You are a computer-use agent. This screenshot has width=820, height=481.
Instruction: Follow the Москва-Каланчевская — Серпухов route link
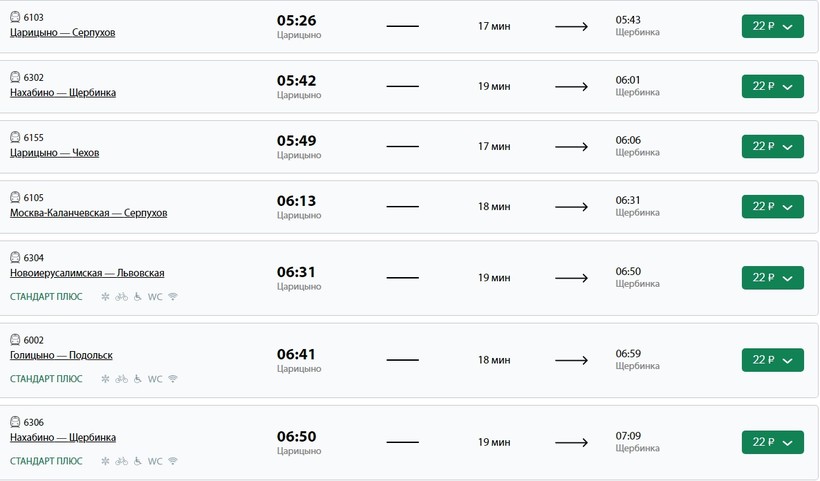(88, 213)
